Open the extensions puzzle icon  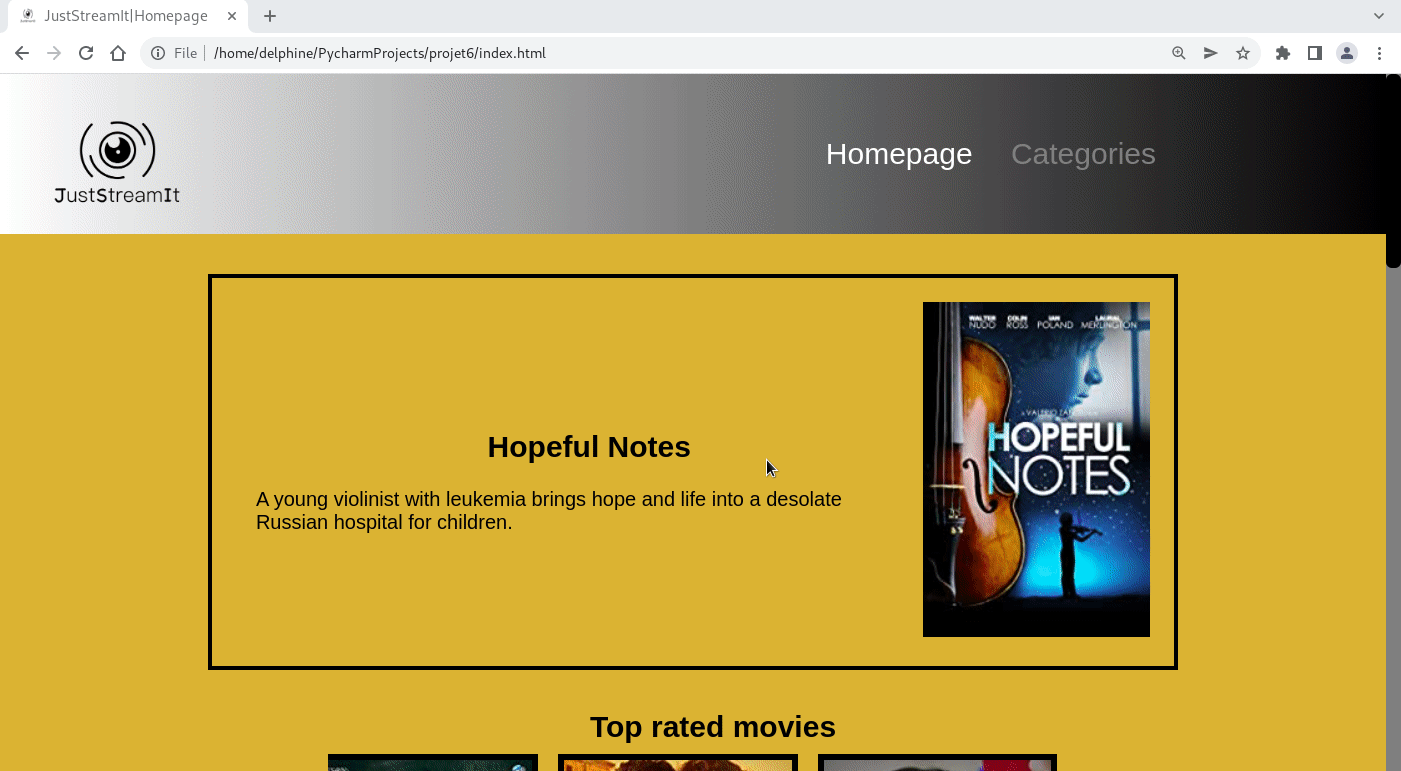pyautogui.click(x=1283, y=53)
